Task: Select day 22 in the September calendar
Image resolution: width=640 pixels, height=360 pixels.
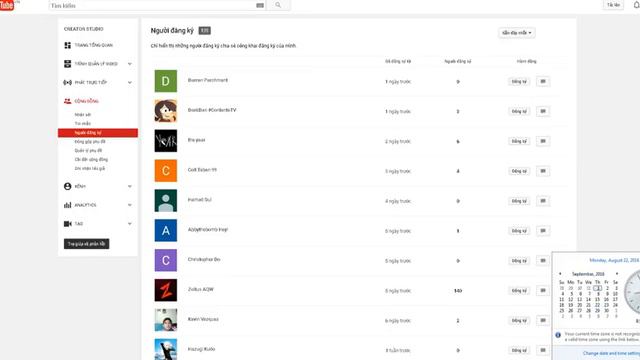Action: point(597,305)
